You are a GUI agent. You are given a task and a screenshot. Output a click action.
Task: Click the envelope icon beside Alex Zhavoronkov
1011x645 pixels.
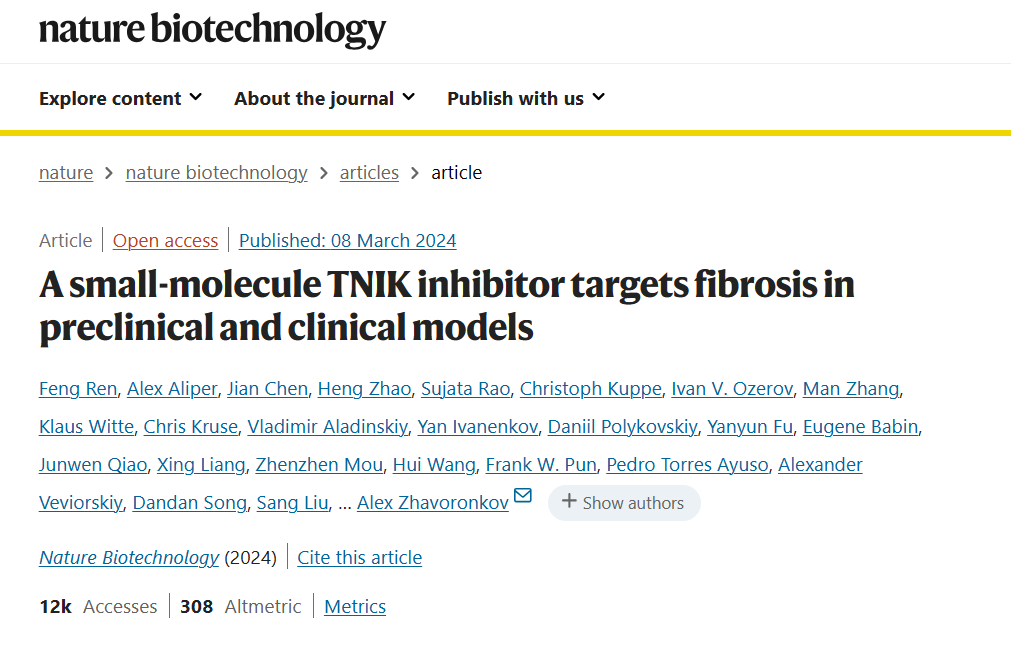point(522,496)
